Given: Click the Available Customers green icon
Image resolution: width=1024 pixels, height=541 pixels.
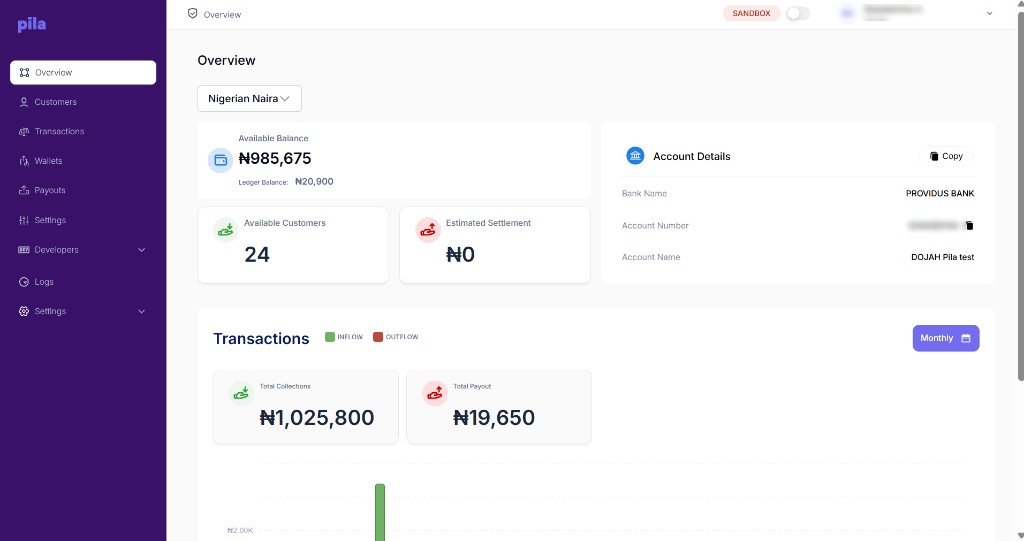Looking at the screenshot, I should pyautogui.click(x=225, y=230).
